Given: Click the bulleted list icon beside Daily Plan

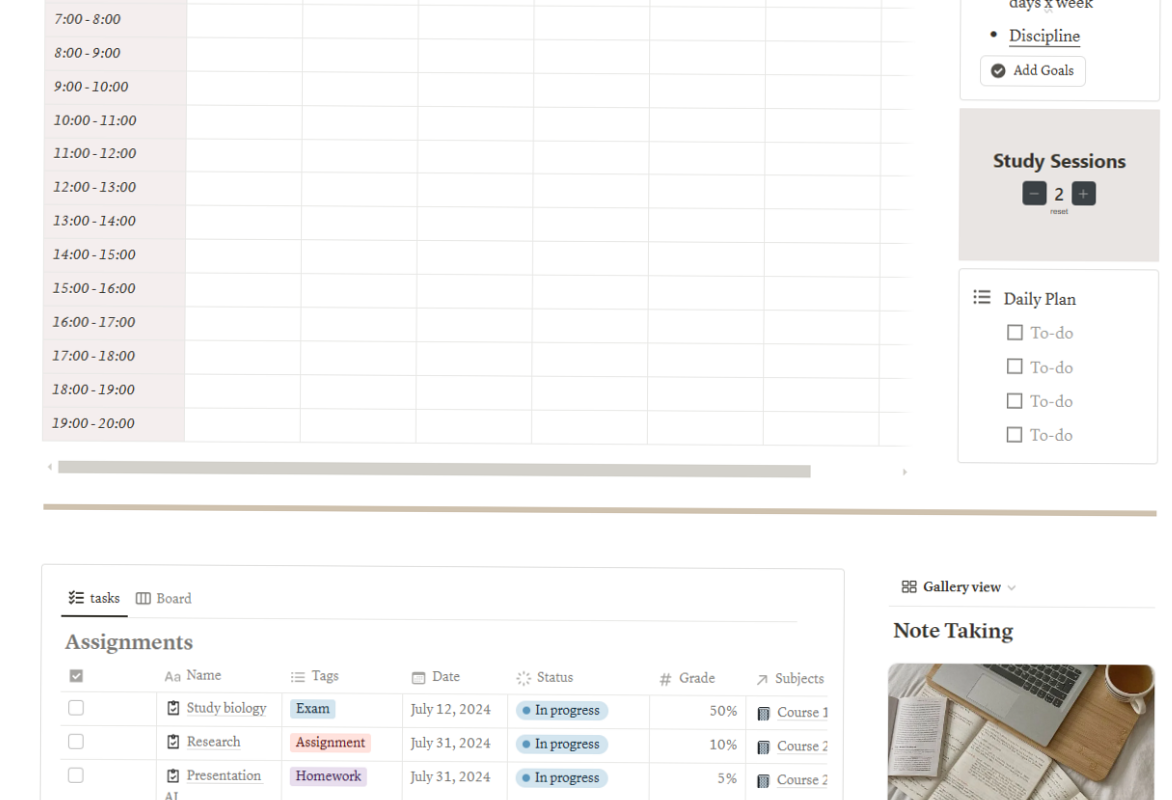Looking at the screenshot, I should point(980,298).
